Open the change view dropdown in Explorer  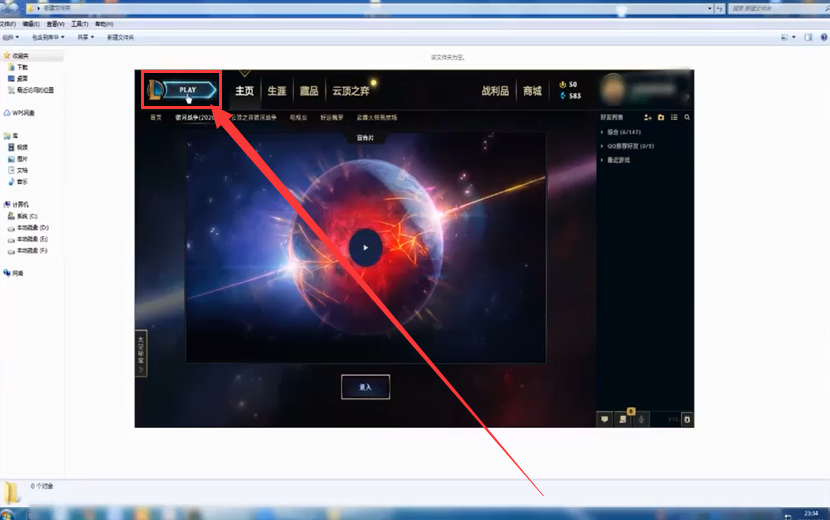tap(793, 38)
